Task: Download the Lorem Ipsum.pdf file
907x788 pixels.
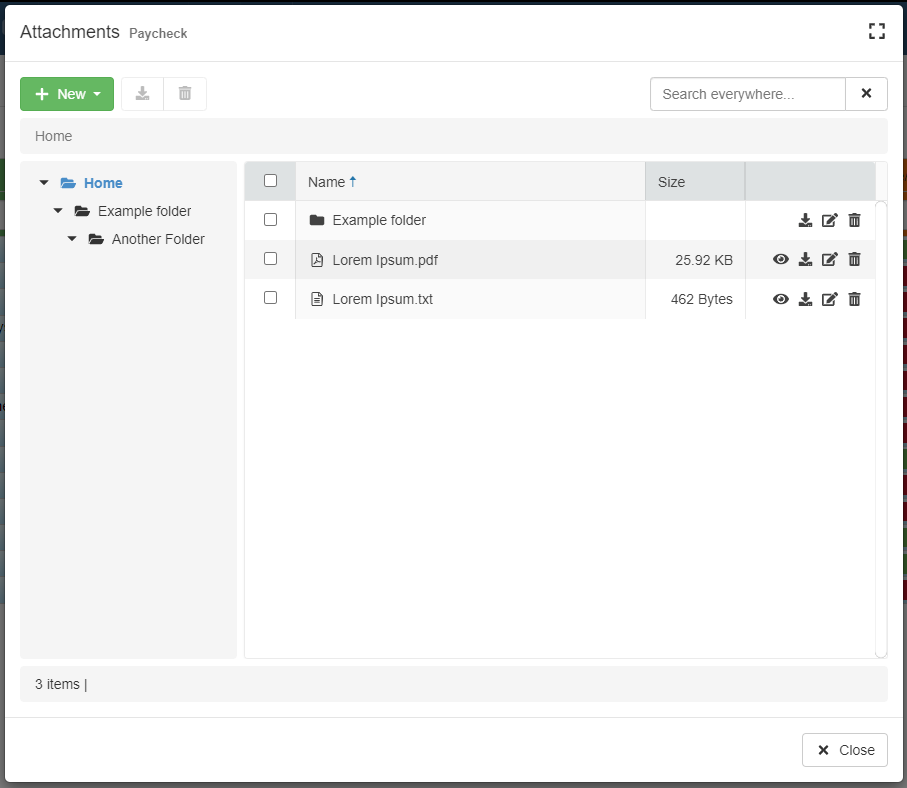Action: point(805,260)
